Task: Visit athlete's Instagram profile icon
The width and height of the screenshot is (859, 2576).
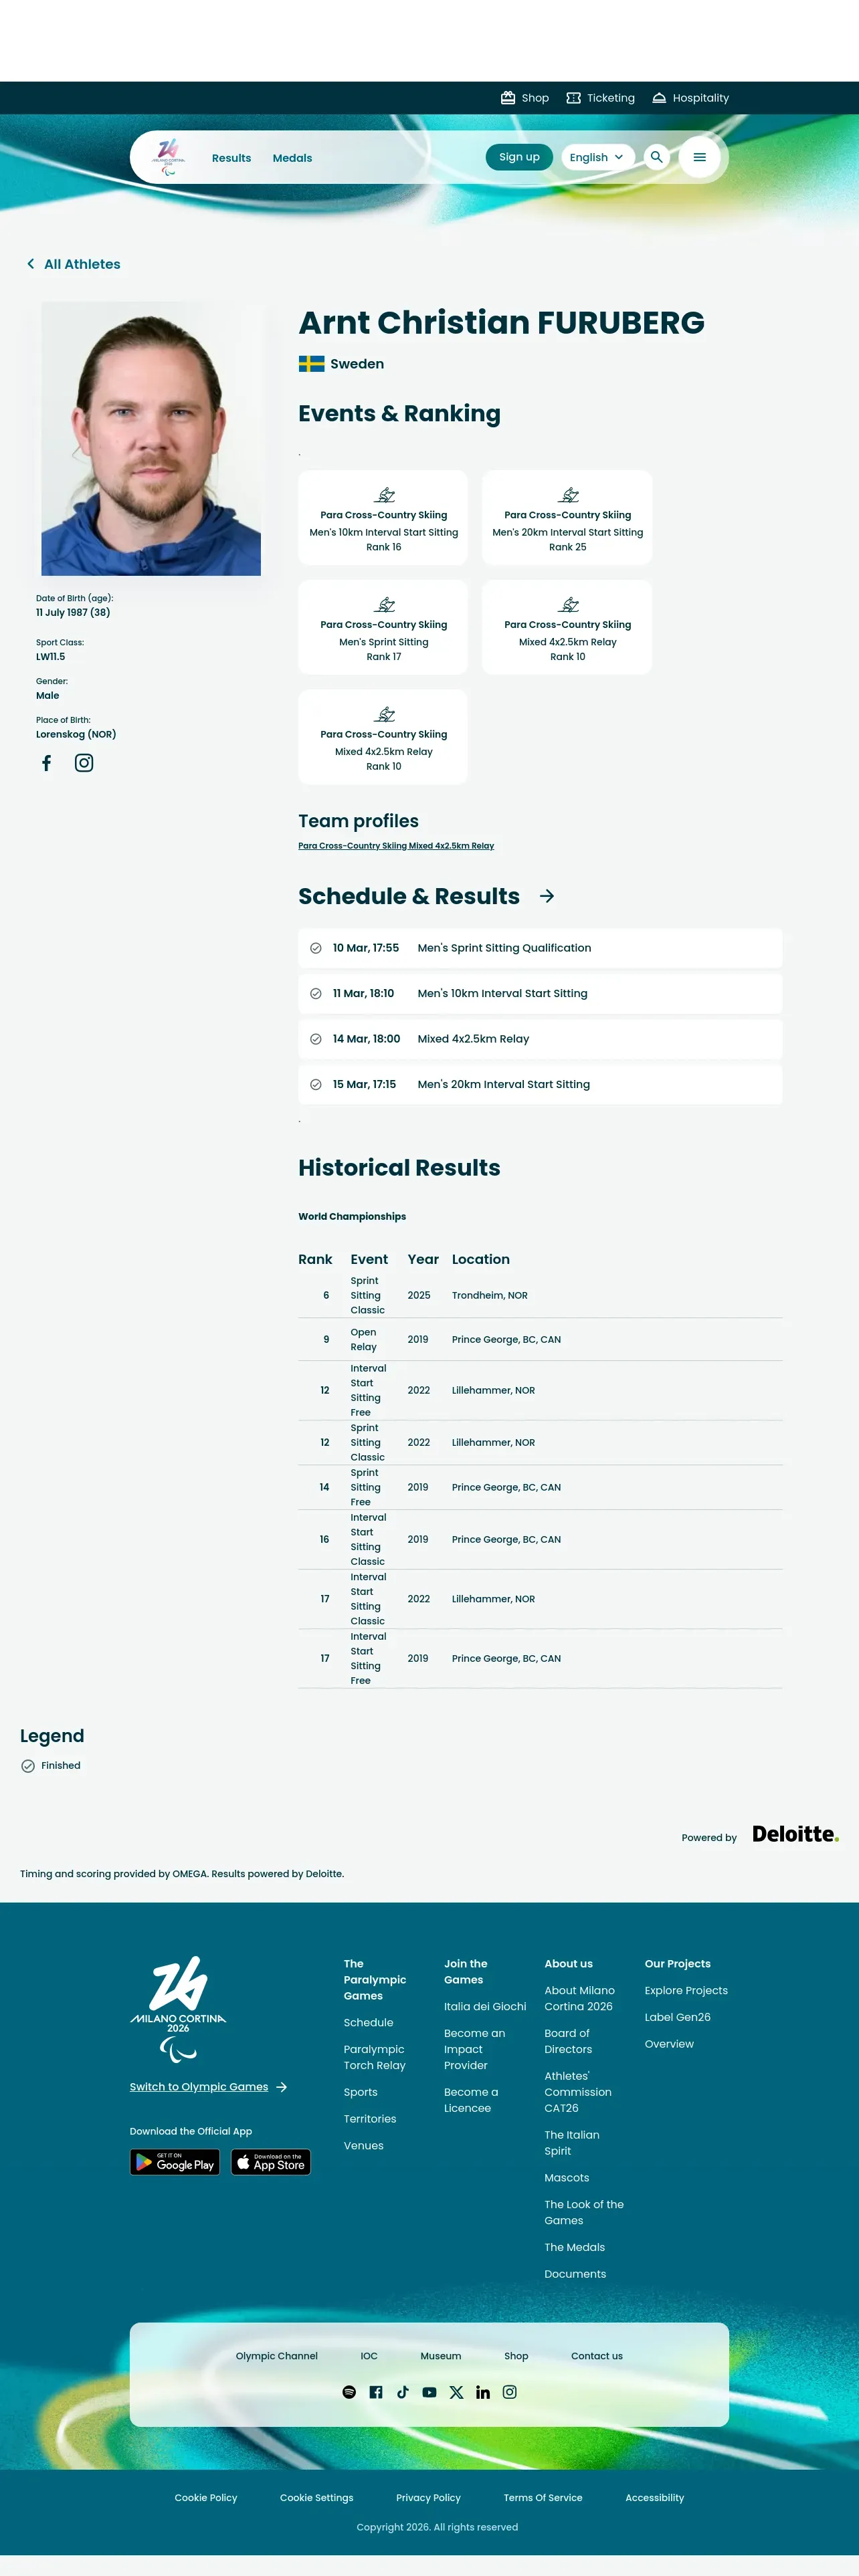Action: [x=84, y=763]
